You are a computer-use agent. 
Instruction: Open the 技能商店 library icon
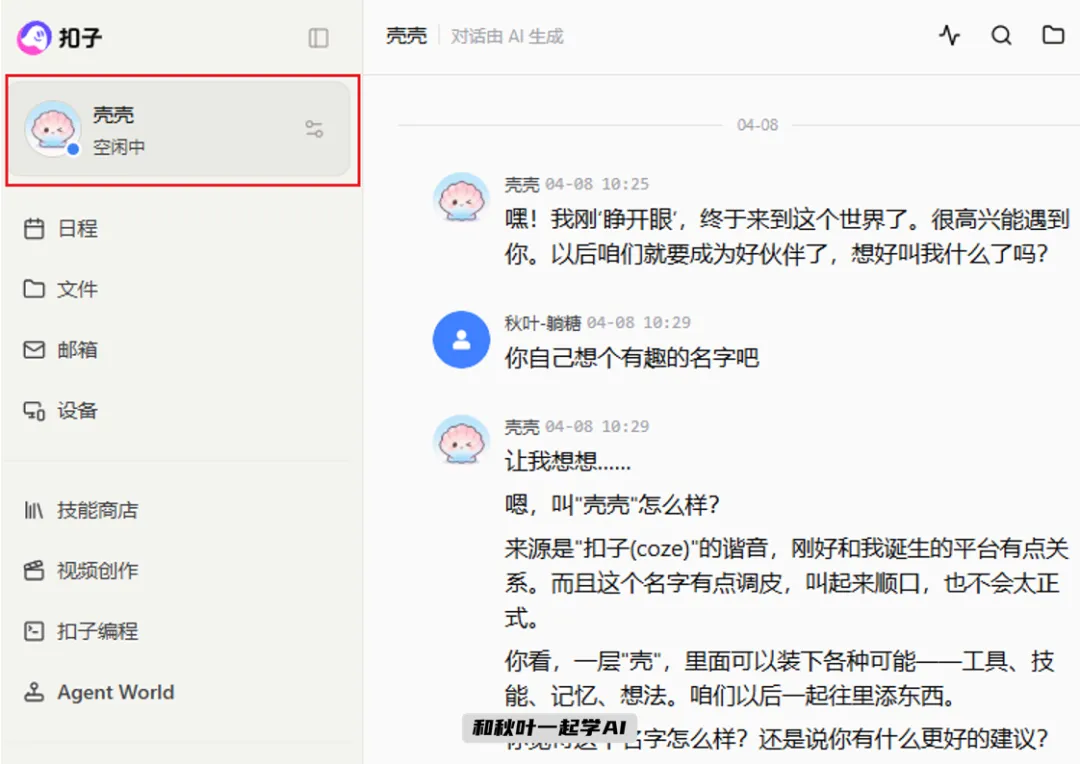coord(34,510)
